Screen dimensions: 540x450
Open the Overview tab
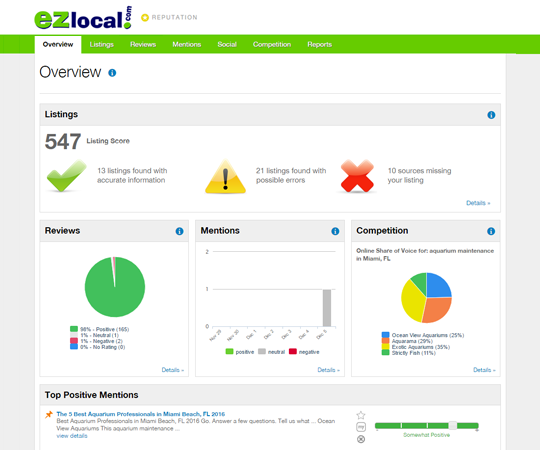[58, 44]
